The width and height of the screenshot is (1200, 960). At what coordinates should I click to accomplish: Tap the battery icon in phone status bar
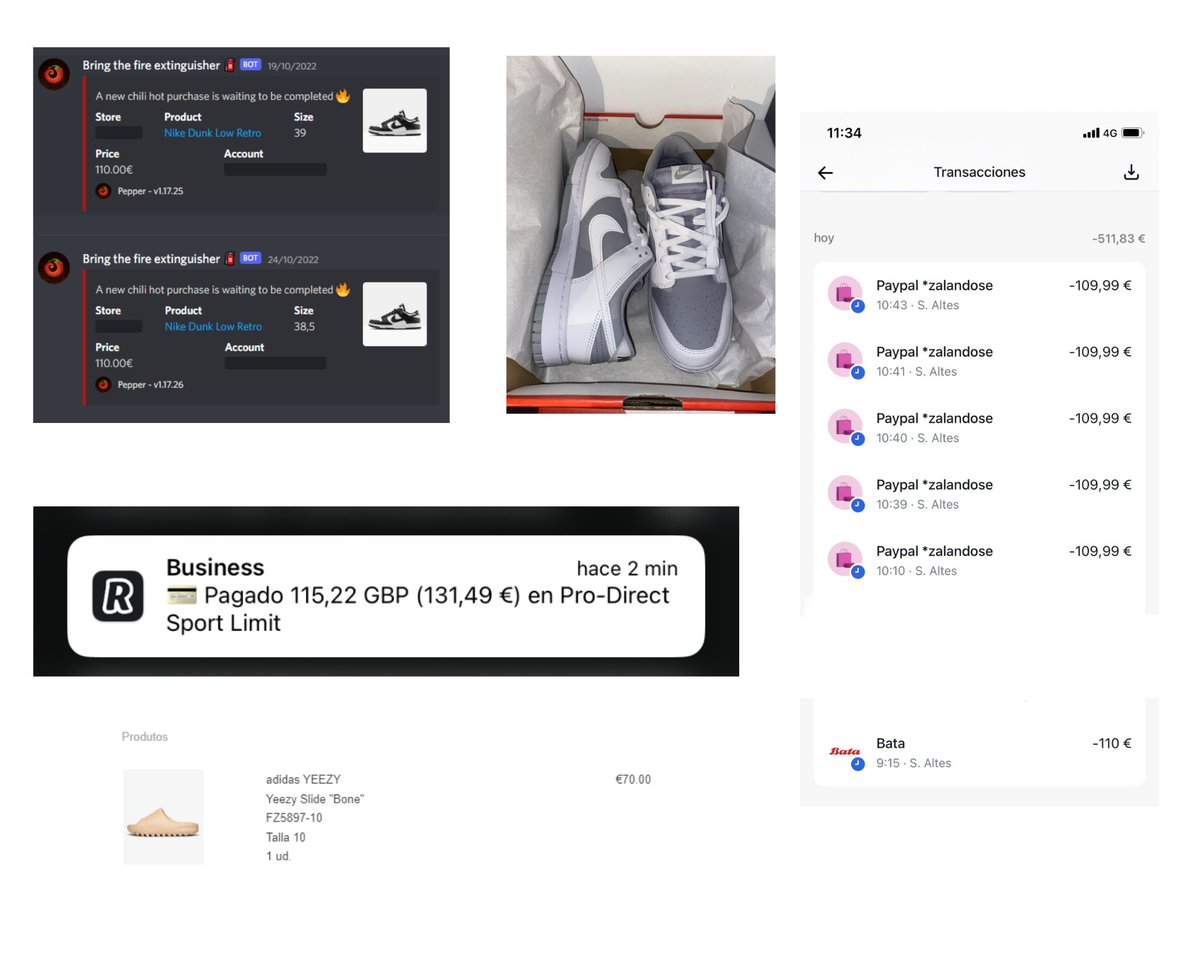[x=1132, y=133]
